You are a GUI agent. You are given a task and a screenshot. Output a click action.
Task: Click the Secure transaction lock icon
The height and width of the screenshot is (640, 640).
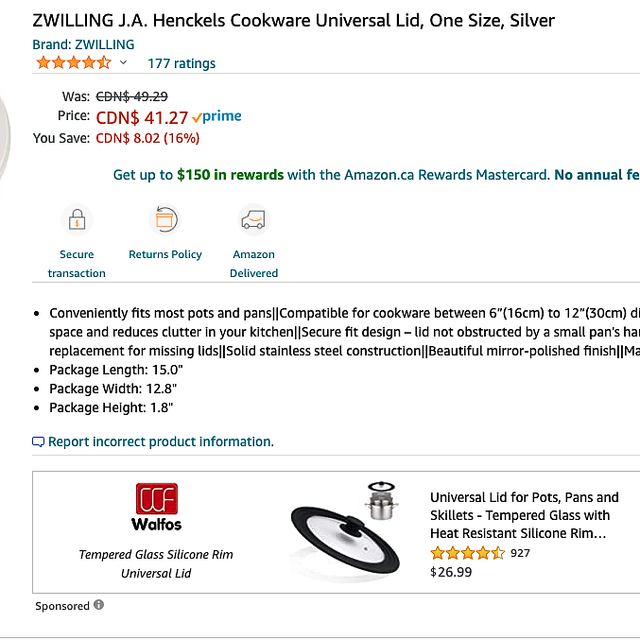click(77, 220)
